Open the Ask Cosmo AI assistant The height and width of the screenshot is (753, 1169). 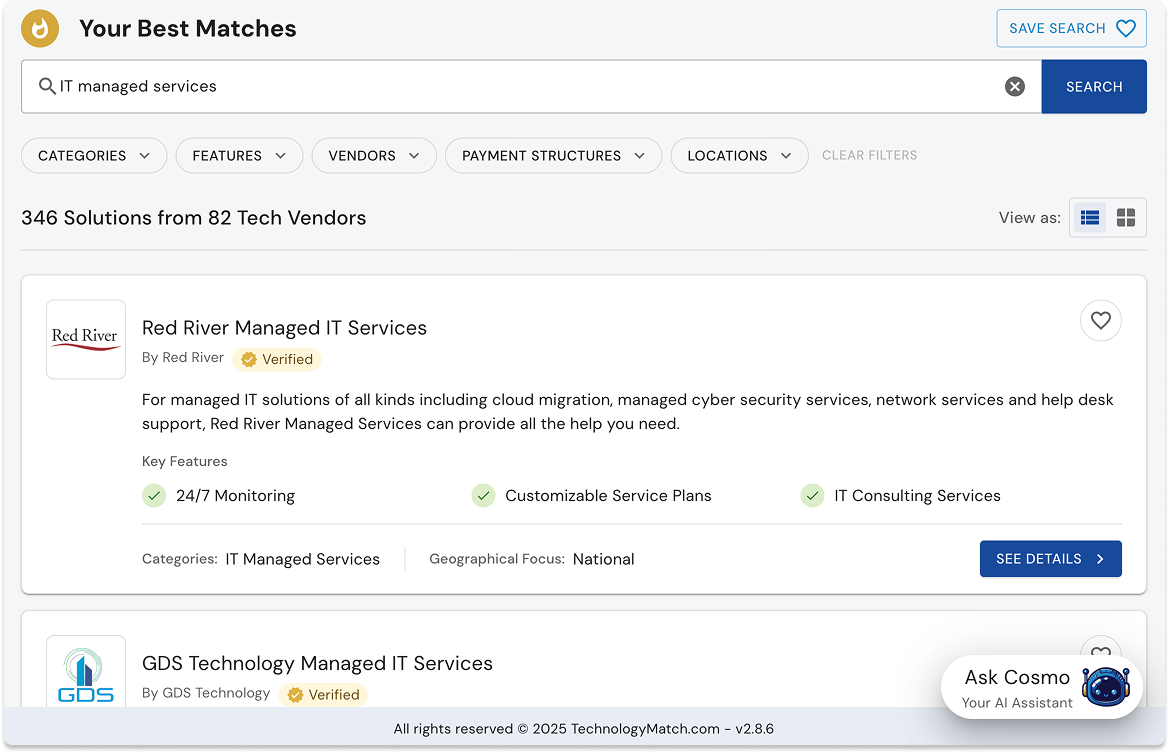[1042, 687]
